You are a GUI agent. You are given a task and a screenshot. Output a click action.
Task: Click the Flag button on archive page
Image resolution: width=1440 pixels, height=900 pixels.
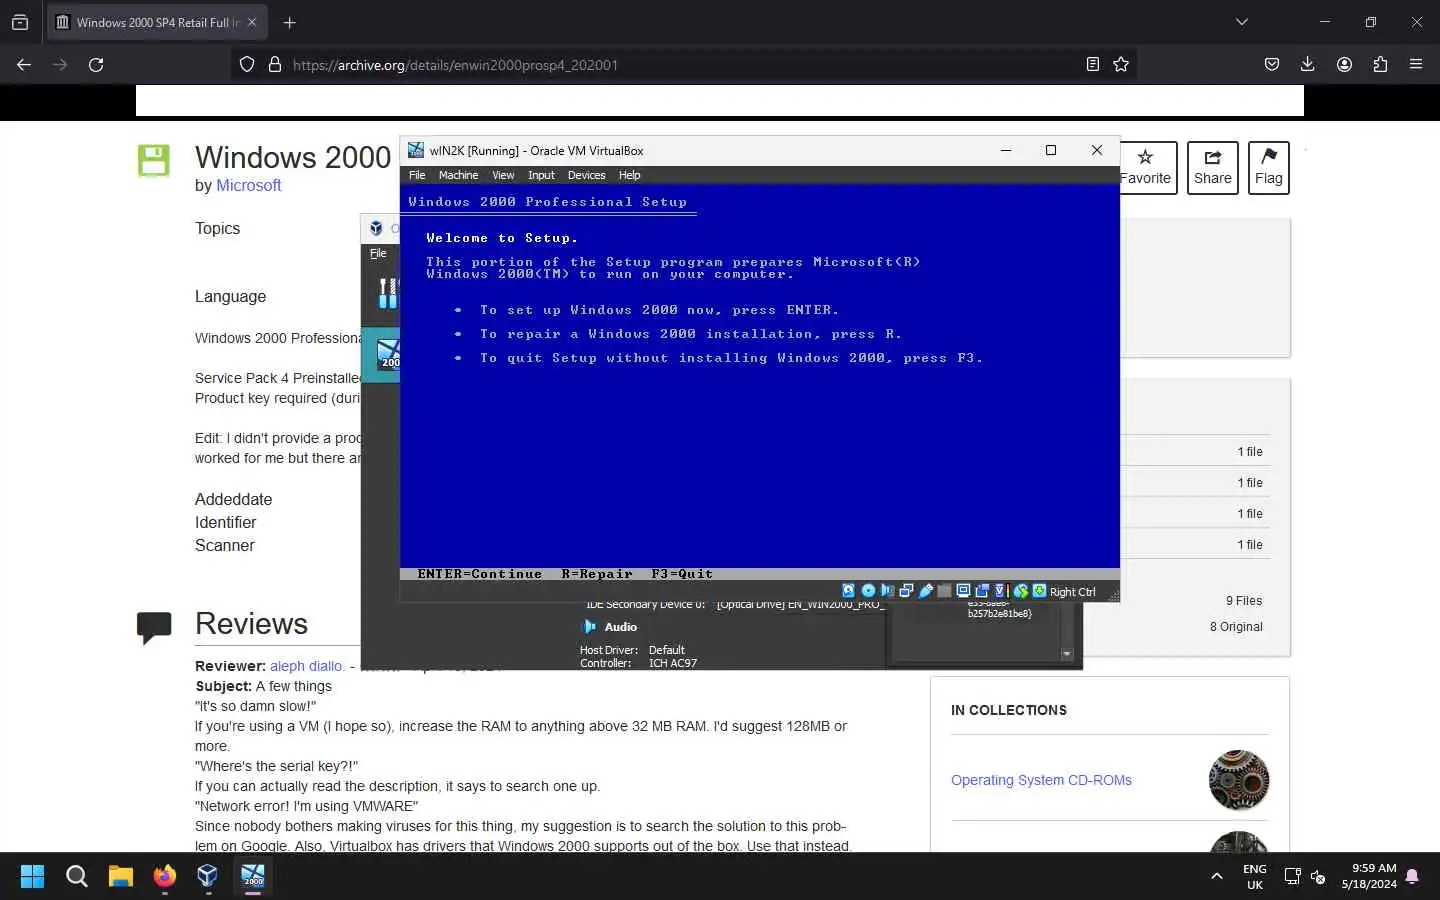coord(1269,168)
